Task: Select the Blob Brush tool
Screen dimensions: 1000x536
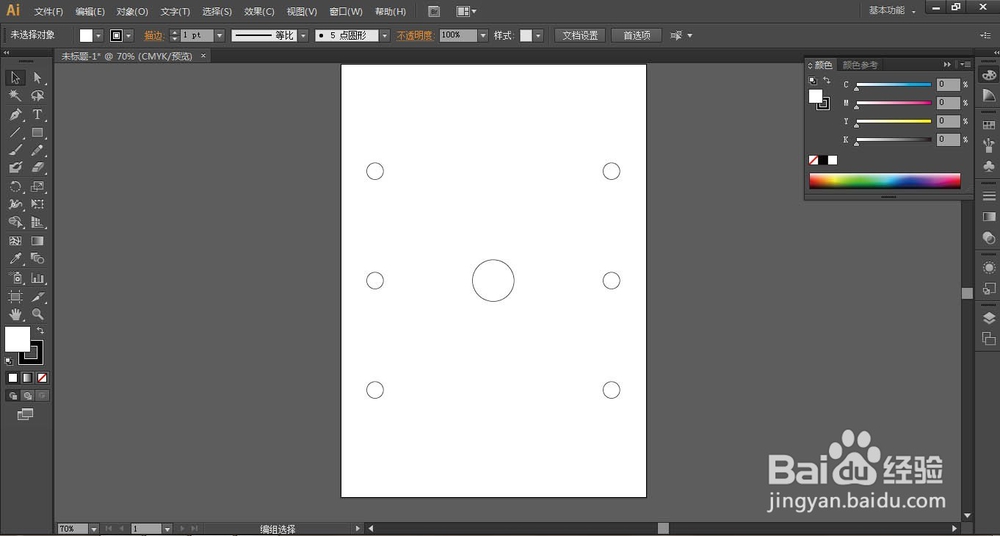Action: click(x=15, y=168)
